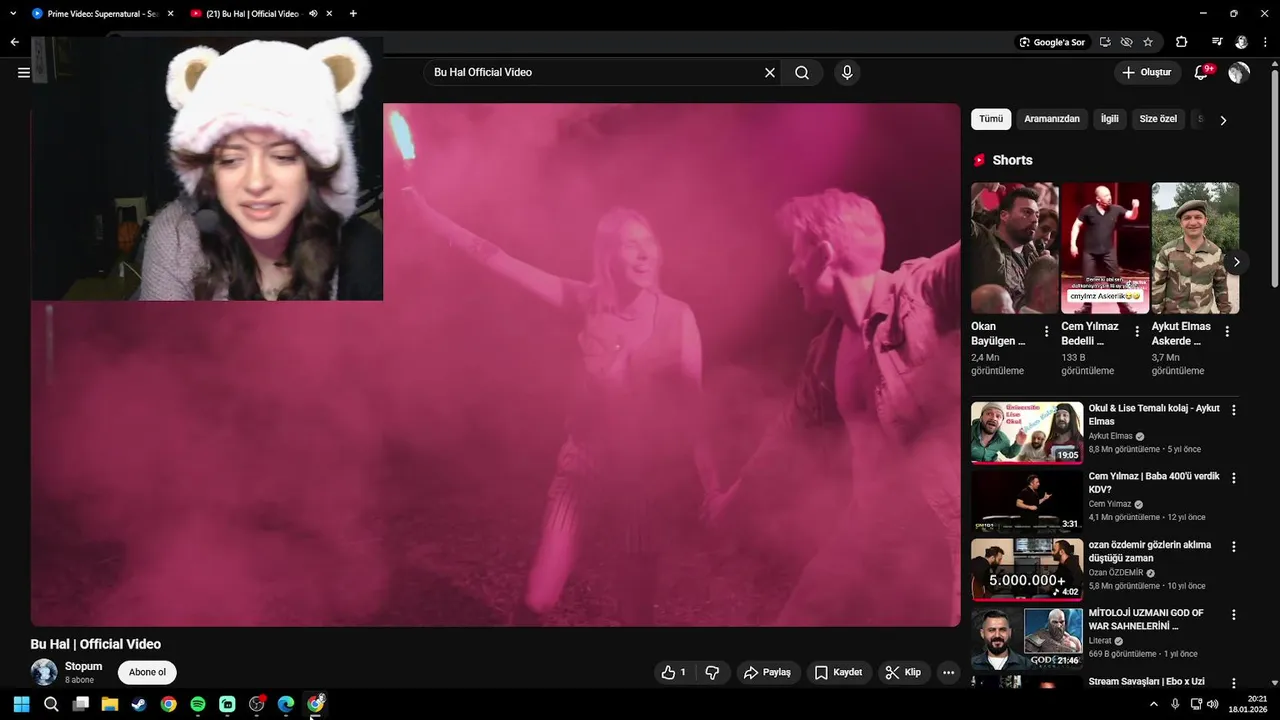This screenshot has width=1280, height=720.
Task: Show more filter chips with the right arrow
Action: click(1222, 120)
